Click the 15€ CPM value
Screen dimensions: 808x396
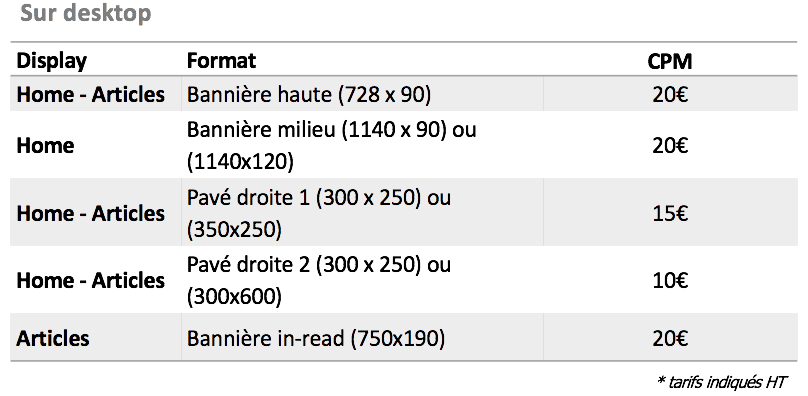point(670,213)
